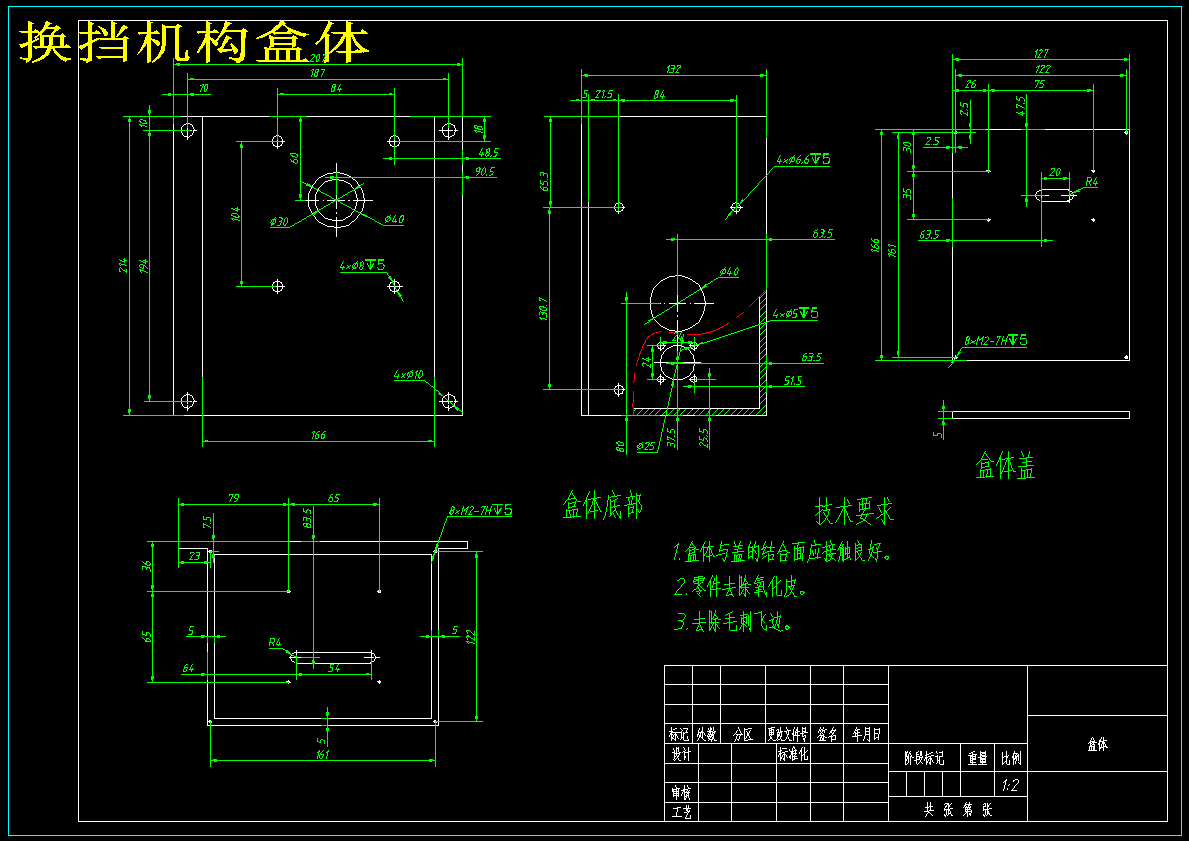This screenshot has width=1189, height=841.
Task: Select the '37.5' dimension text
Action: [x=670, y=438]
